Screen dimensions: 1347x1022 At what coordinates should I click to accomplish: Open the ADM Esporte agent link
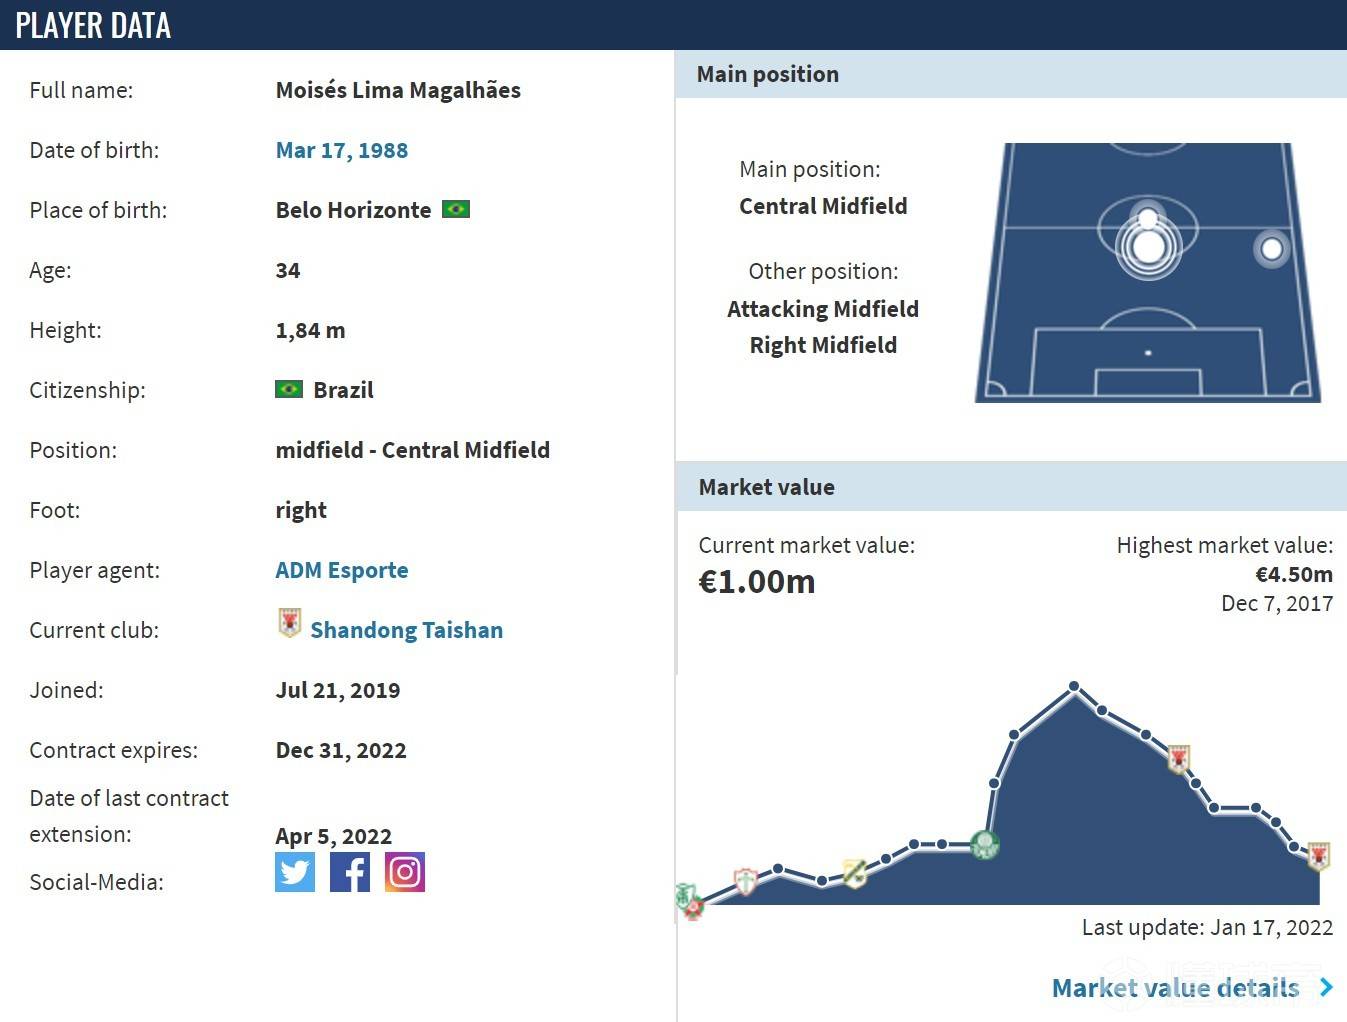tap(342, 570)
